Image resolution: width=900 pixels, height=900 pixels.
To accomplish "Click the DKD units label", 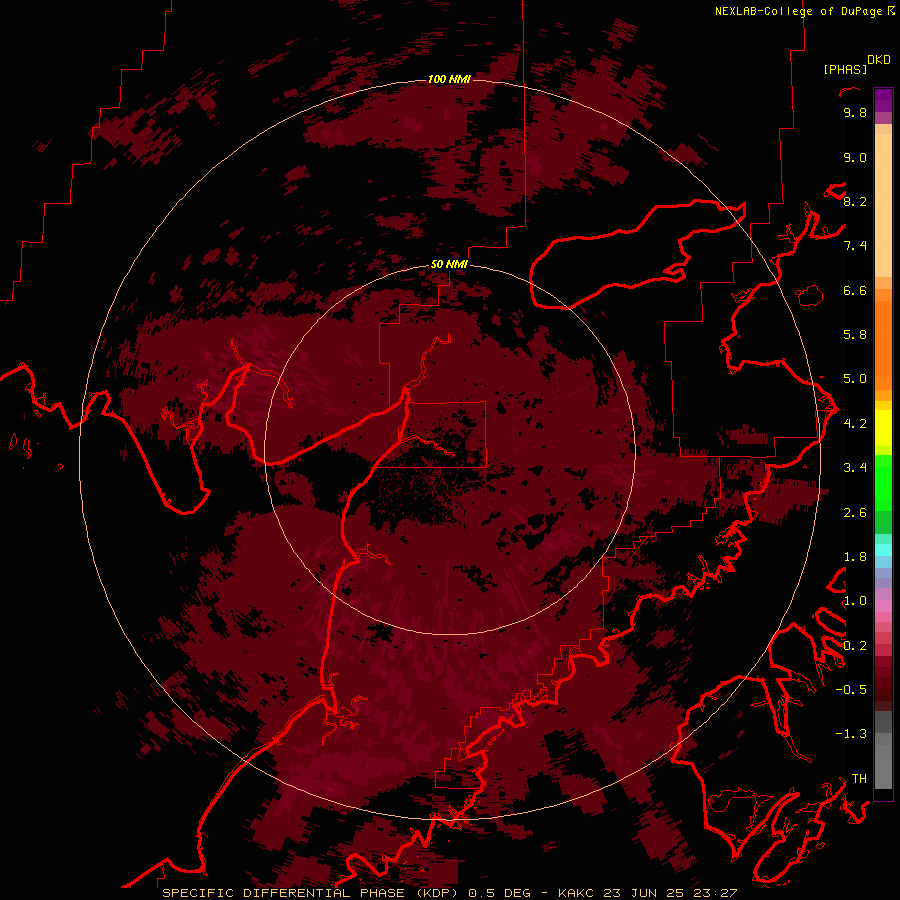I will click(x=879, y=60).
